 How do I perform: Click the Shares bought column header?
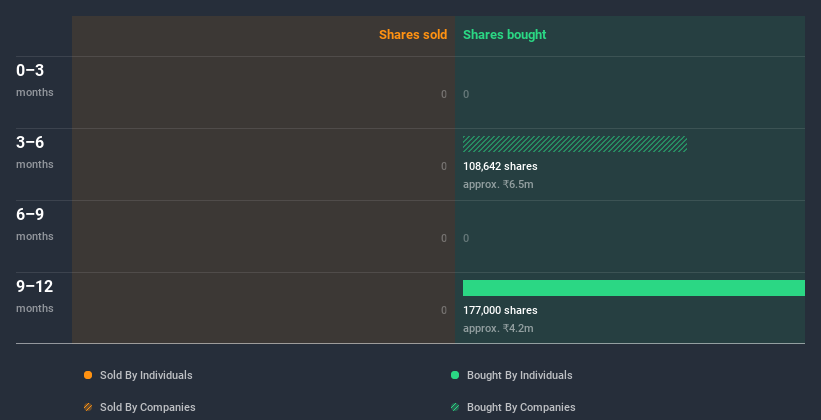coord(504,35)
